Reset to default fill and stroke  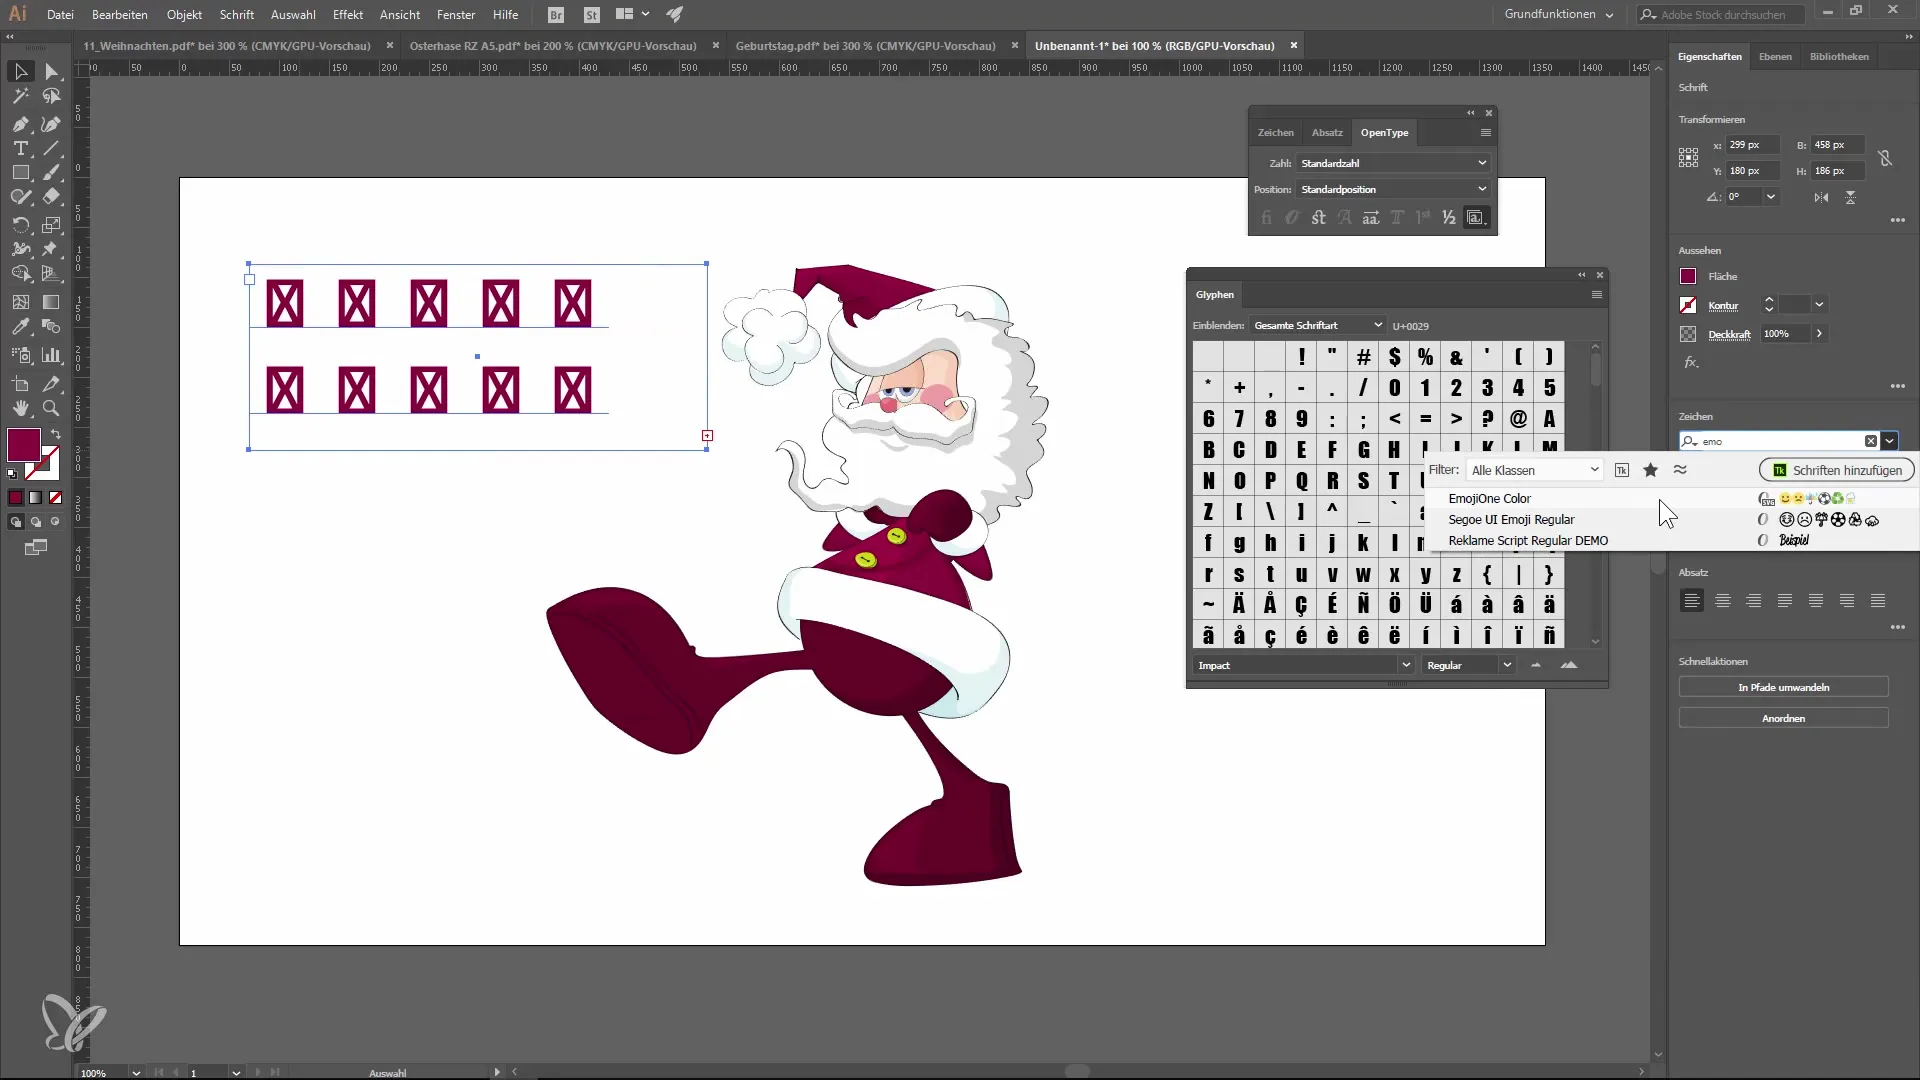(12, 474)
